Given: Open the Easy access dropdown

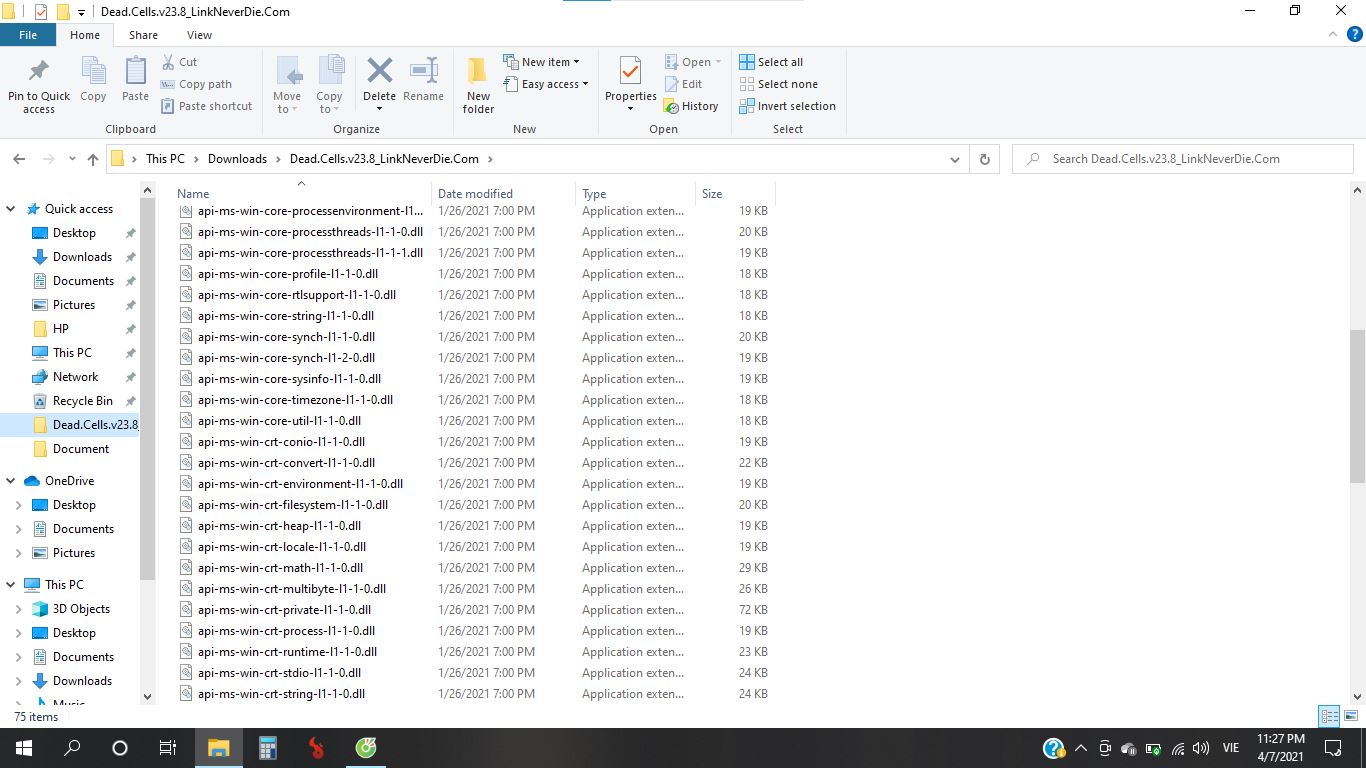Looking at the screenshot, I should 546,84.
